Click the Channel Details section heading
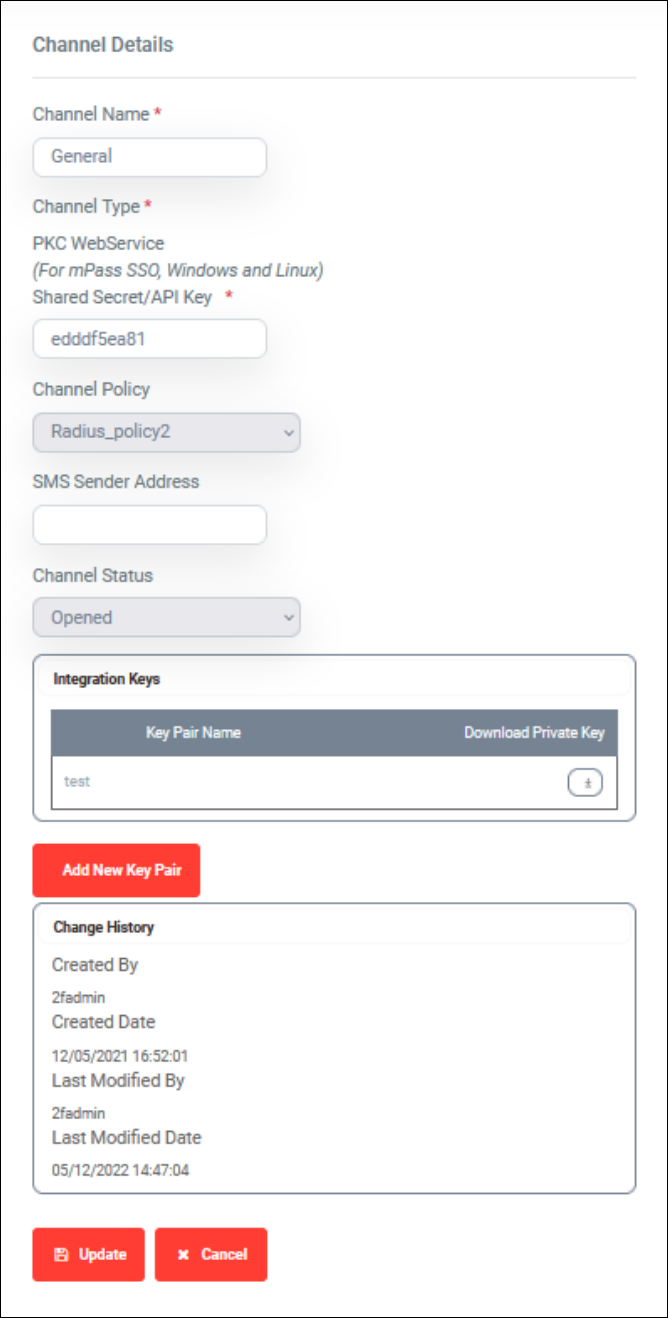Screen dimensions: 668x1318 [x=103, y=45]
